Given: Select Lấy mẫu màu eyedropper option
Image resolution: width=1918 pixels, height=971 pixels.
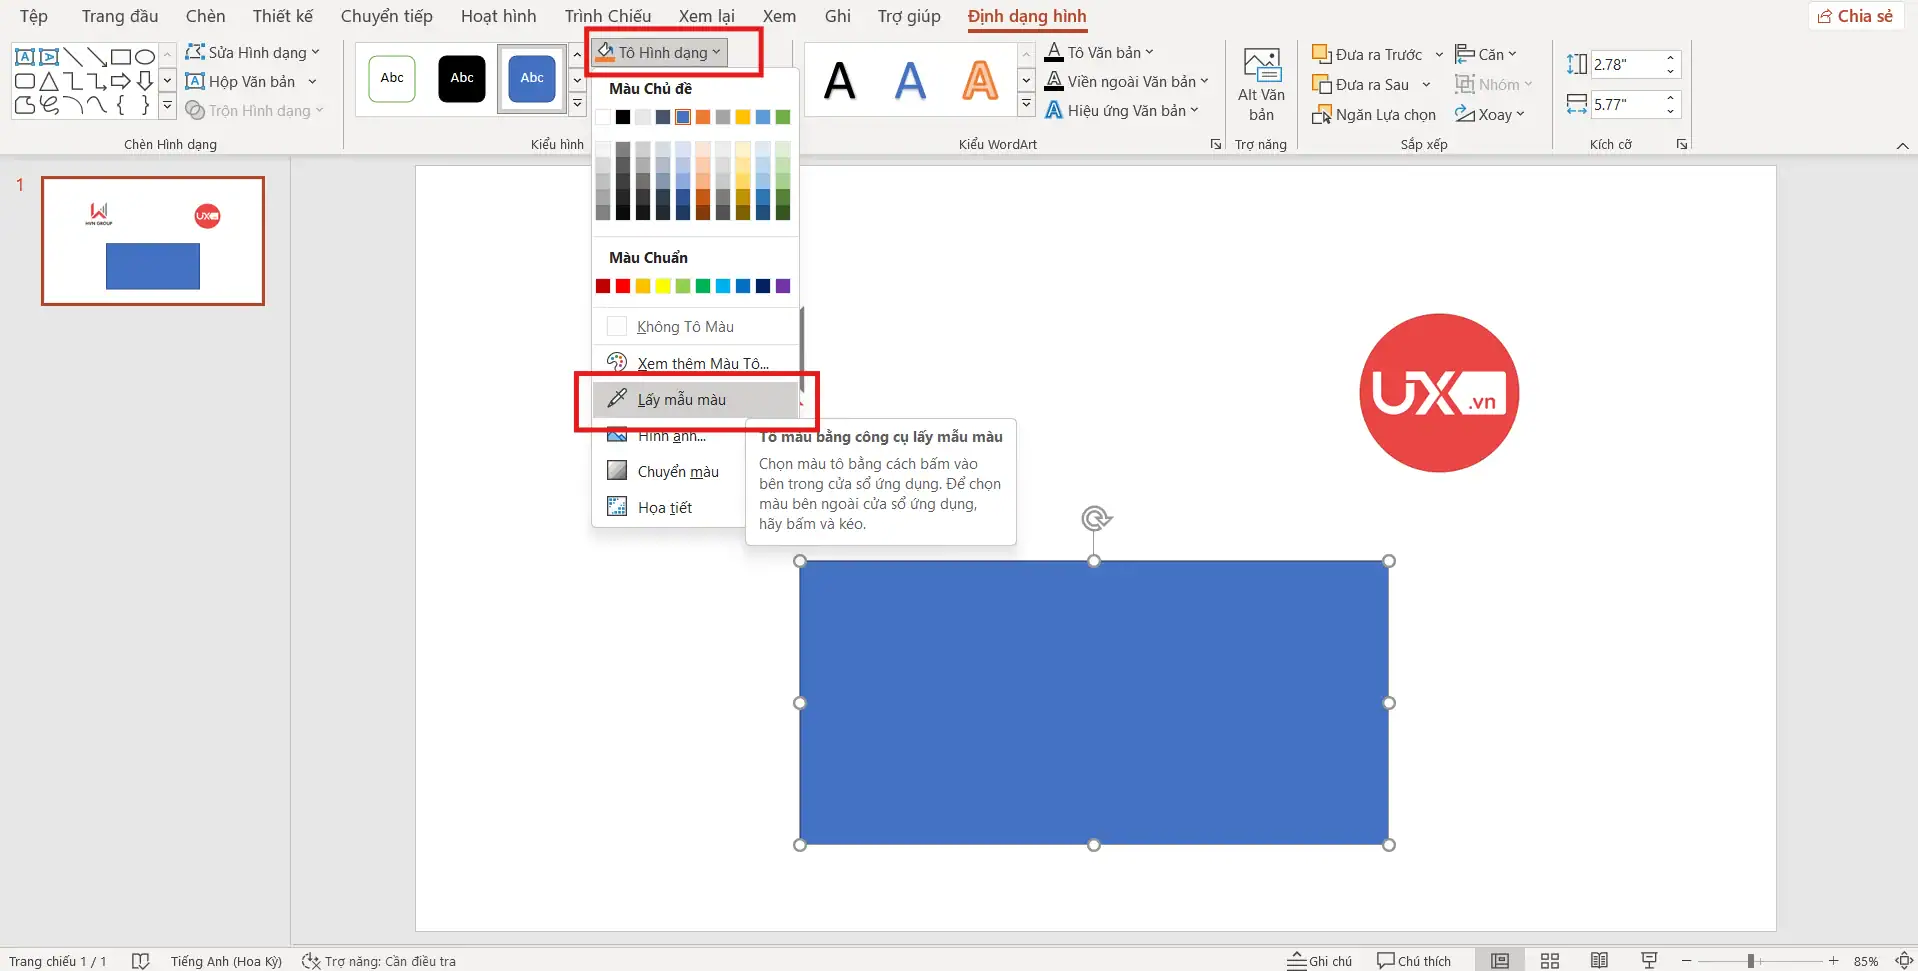Looking at the screenshot, I should (683, 399).
